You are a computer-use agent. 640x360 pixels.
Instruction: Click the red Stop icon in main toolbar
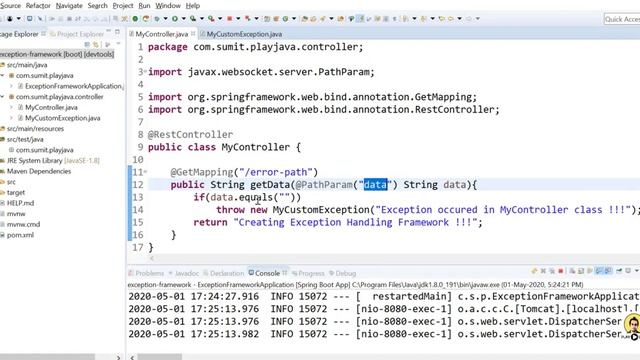pos(229,19)
